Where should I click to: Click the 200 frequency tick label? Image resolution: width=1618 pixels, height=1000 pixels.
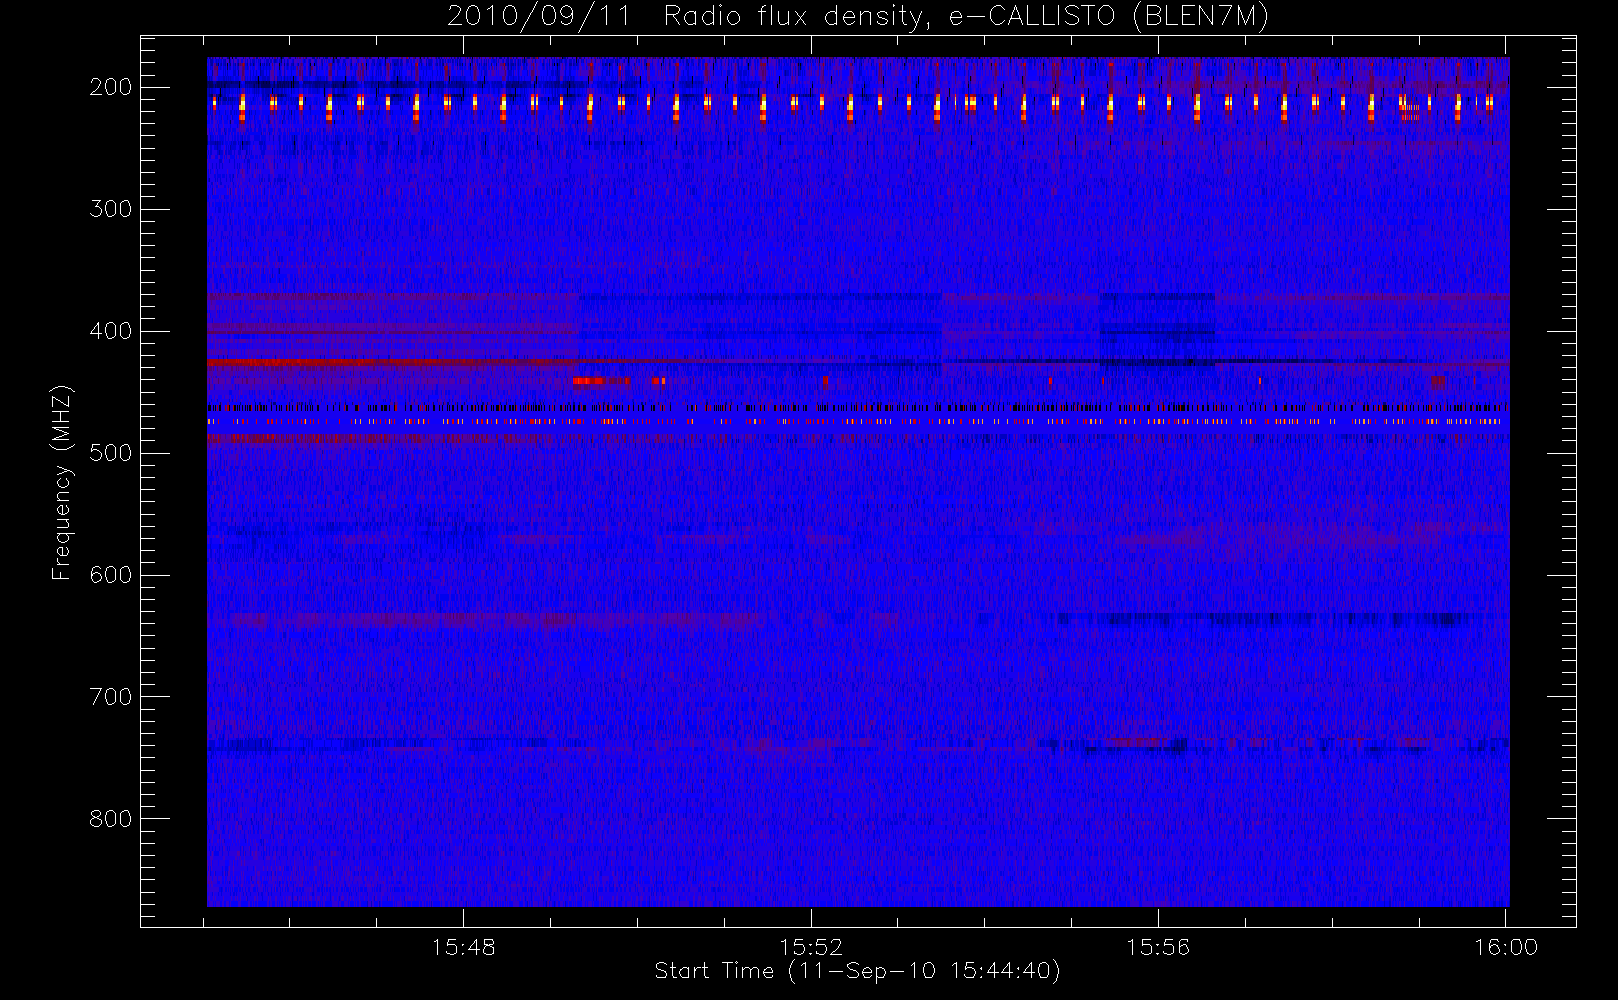click(110, 87)
